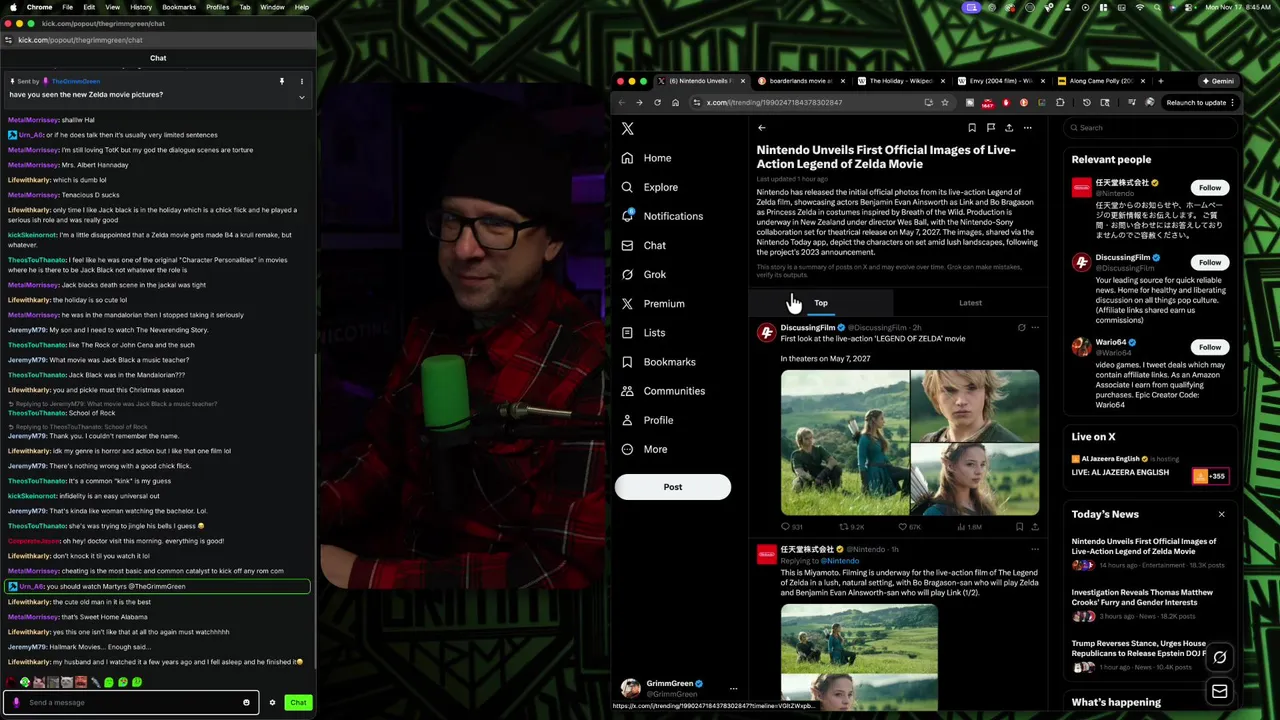Open Communities in the X sidebar
Screen dimensions: 1280x720
pyautogui.click(x=662, y=391)
